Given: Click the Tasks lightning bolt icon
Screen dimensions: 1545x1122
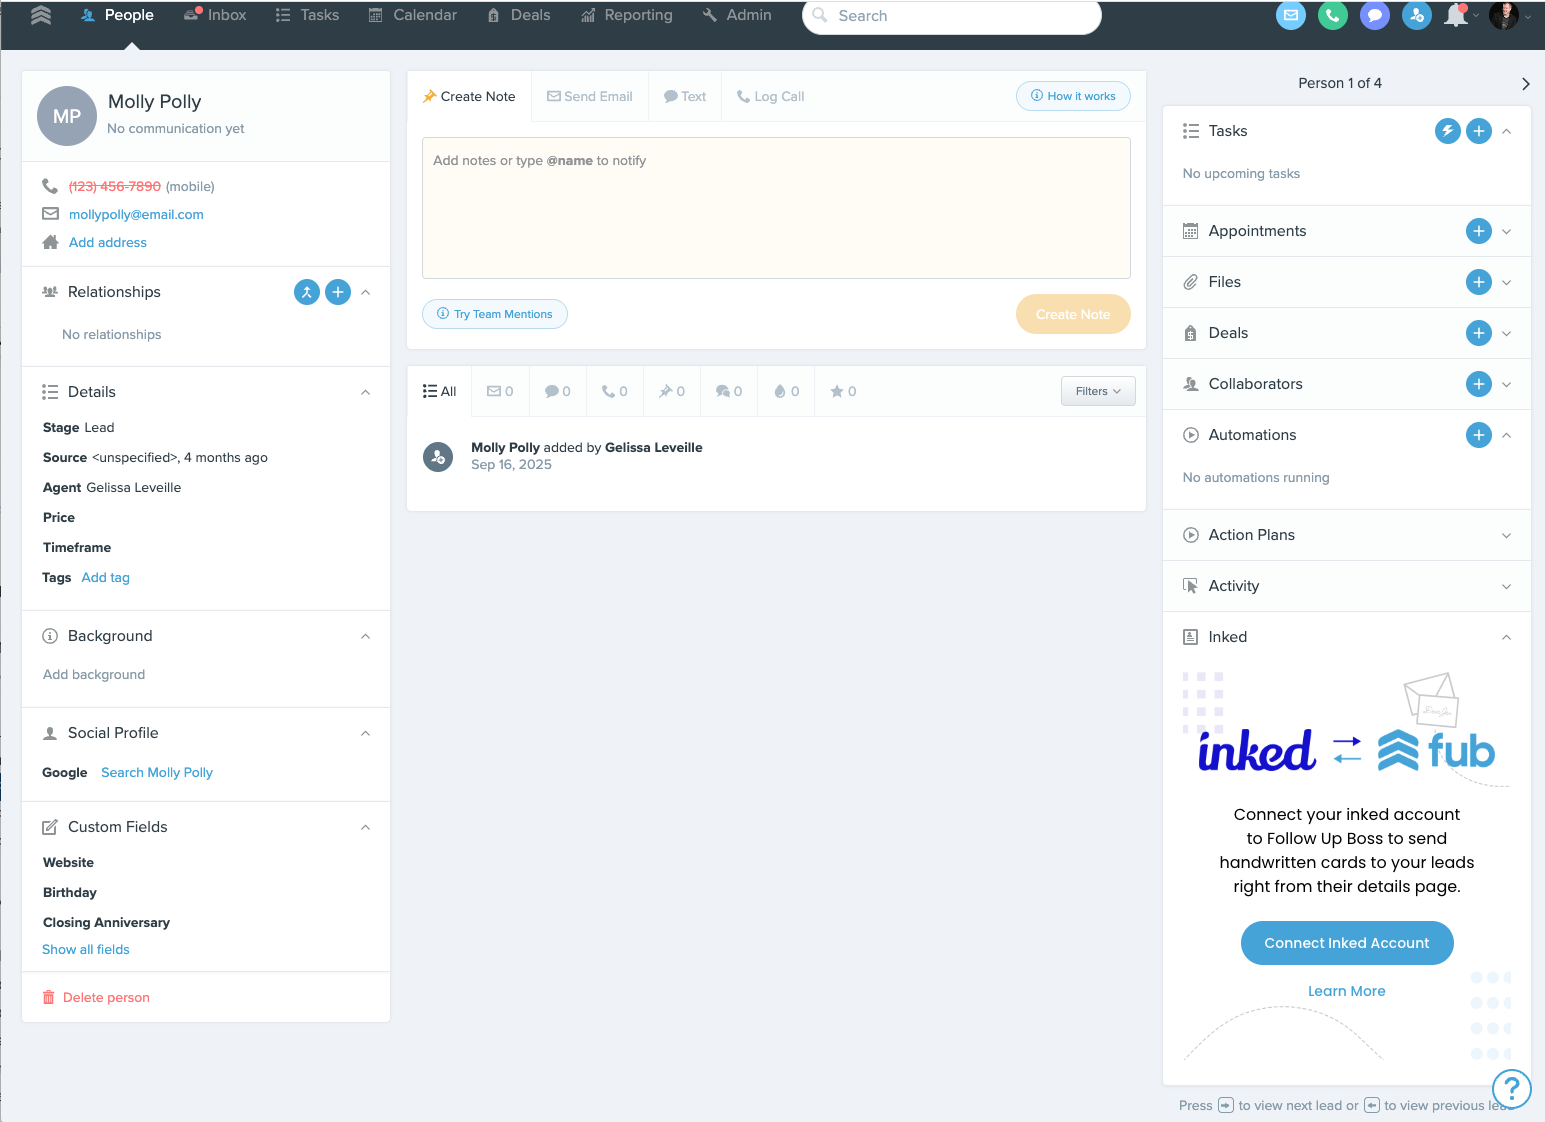Looking at the screenshot, I should (x=1447, y=131).
